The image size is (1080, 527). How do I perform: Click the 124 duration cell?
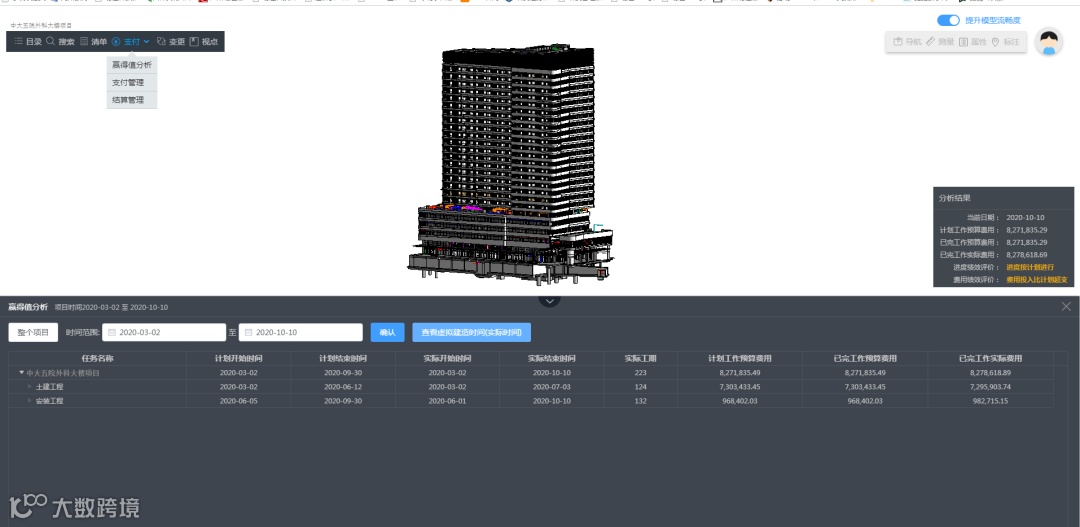point(641,386)
